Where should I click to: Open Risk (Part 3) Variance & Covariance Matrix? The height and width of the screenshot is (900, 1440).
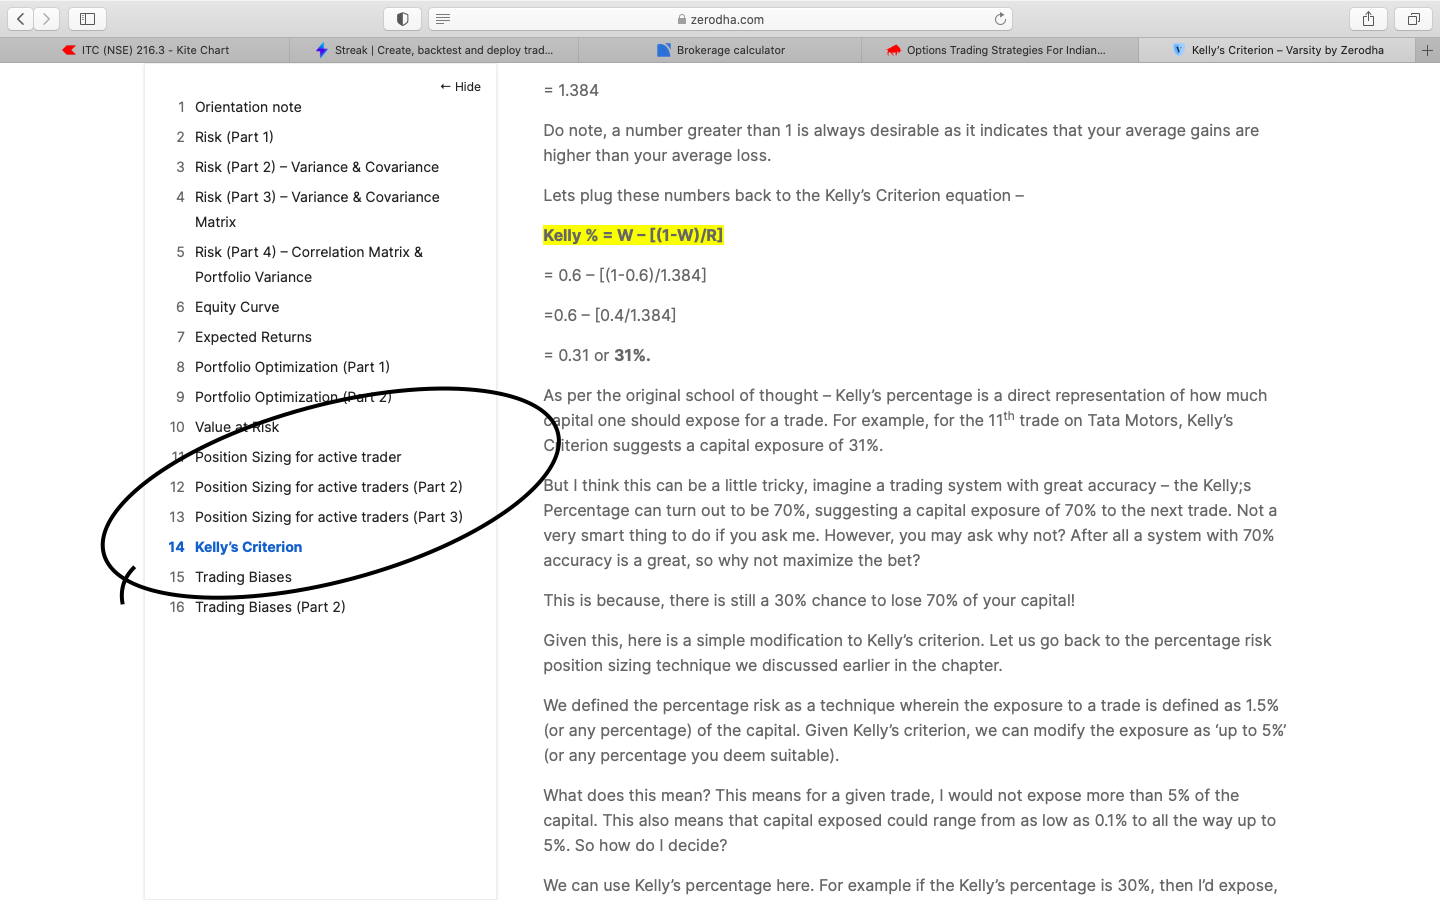click(317, 209)
